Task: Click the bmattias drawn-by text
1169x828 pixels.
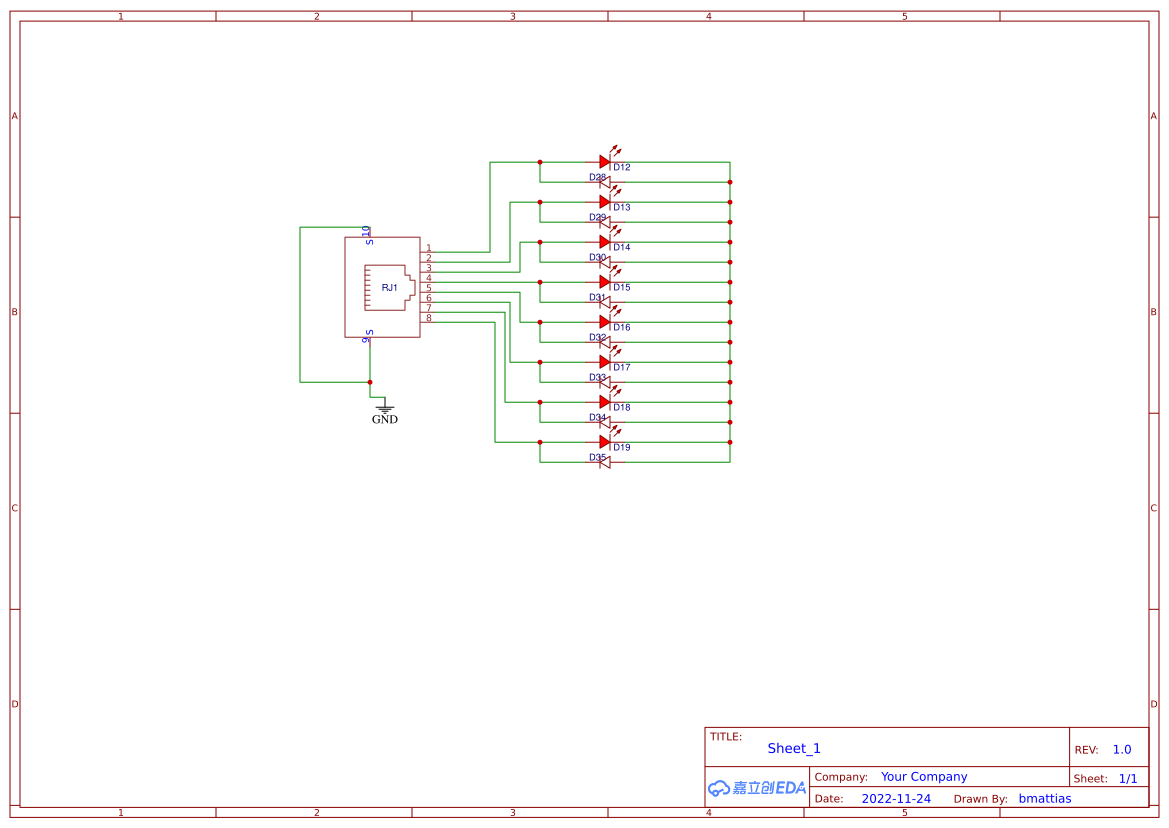Action: [1044, 798]
